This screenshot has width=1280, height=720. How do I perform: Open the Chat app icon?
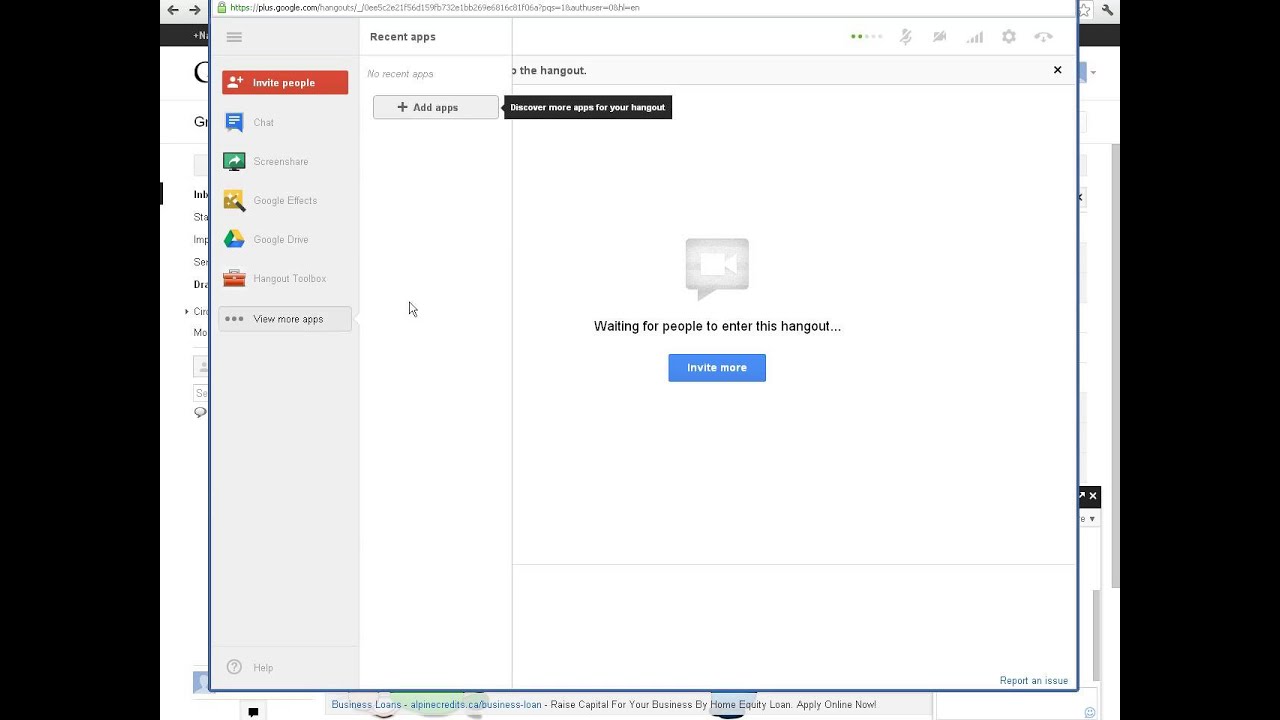[234, 122]
